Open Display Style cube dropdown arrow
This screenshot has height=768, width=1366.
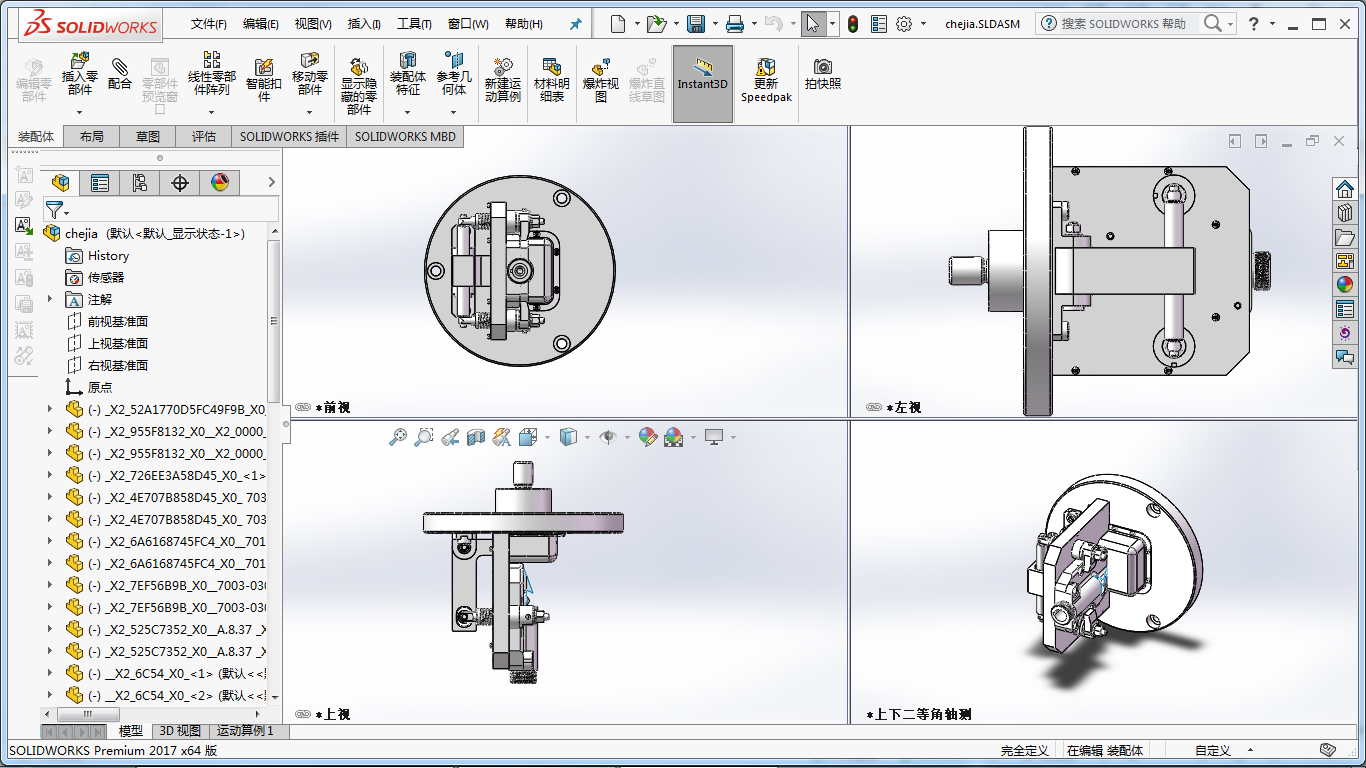[587, 437]
